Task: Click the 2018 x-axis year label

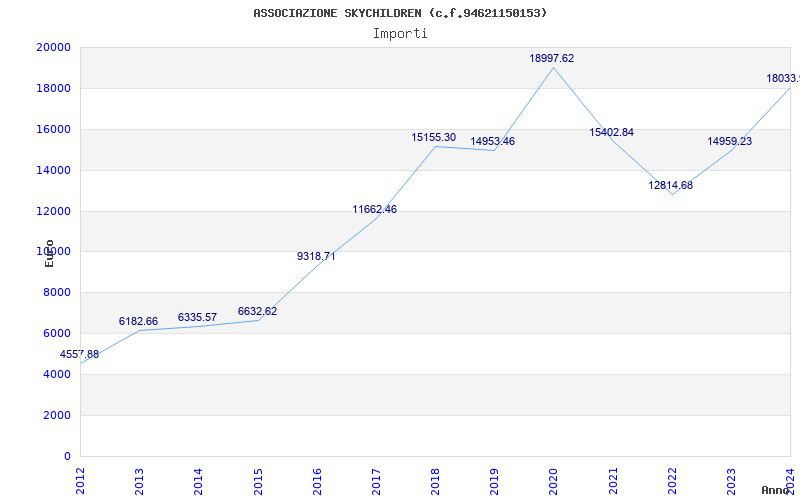Action: pos(435,481)
